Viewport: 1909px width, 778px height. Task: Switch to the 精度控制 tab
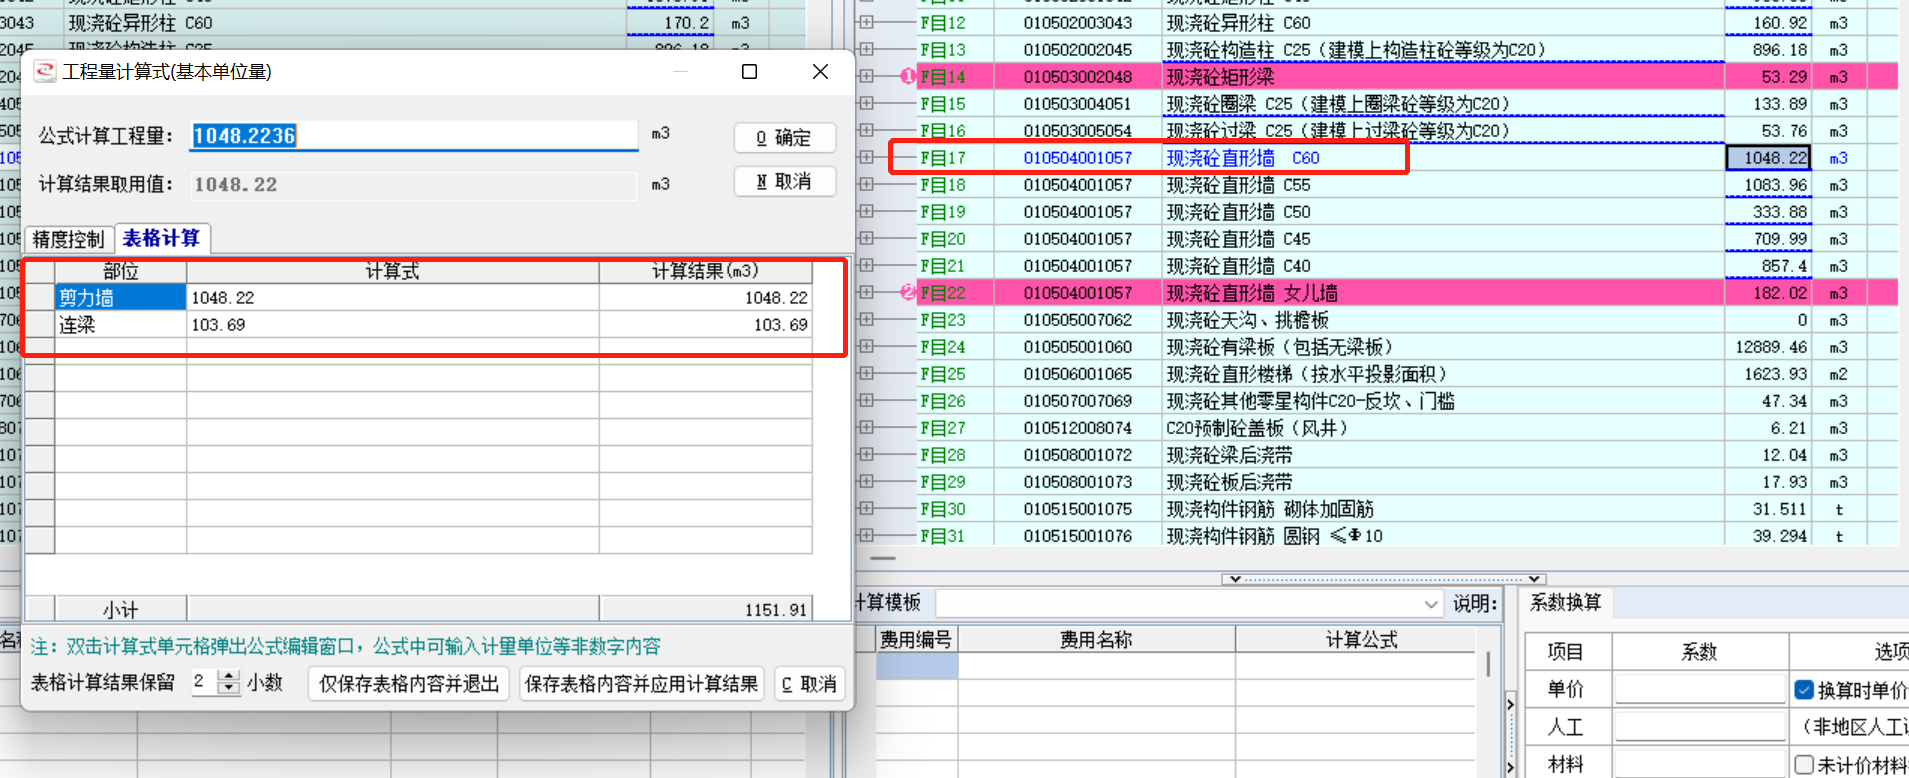(x=68, y=239)
